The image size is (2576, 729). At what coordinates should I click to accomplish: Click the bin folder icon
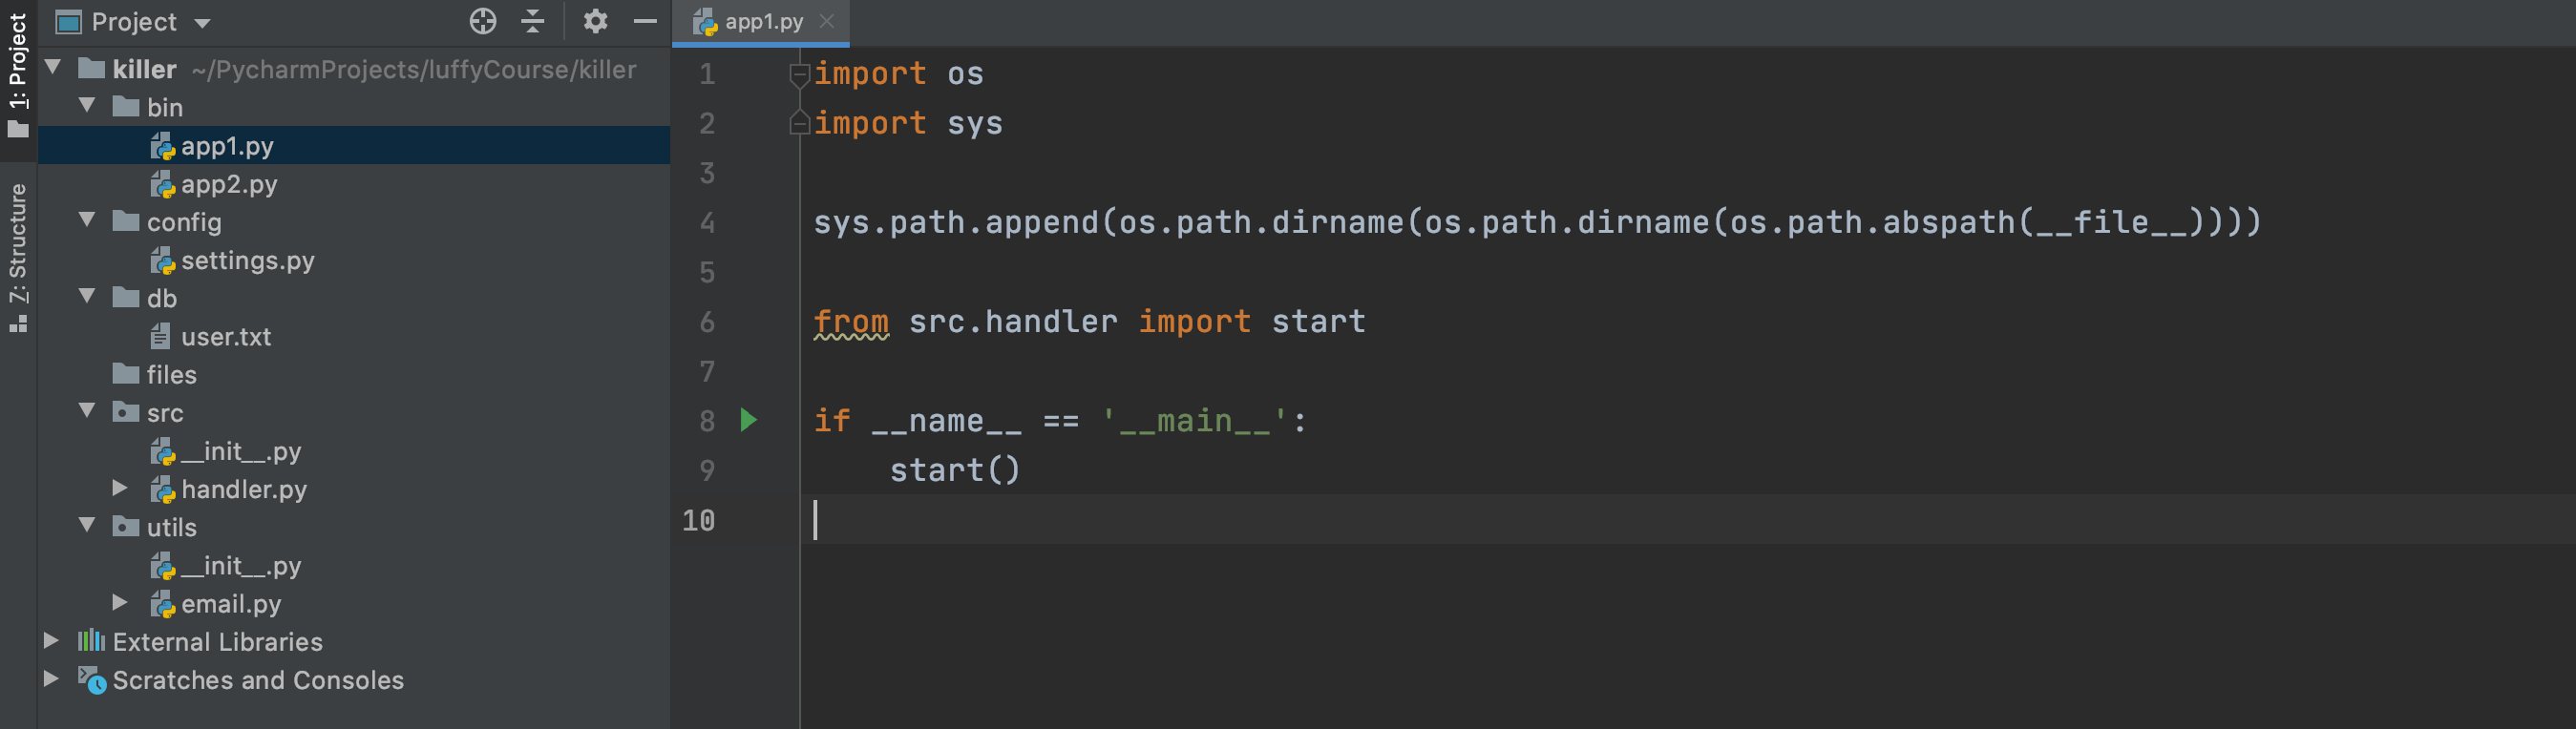click(126, 106)
